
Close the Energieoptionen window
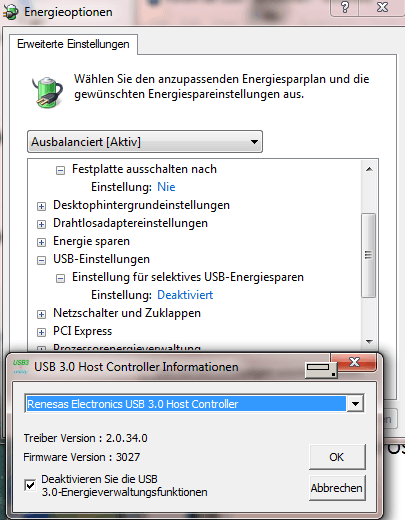pos(382,7)
